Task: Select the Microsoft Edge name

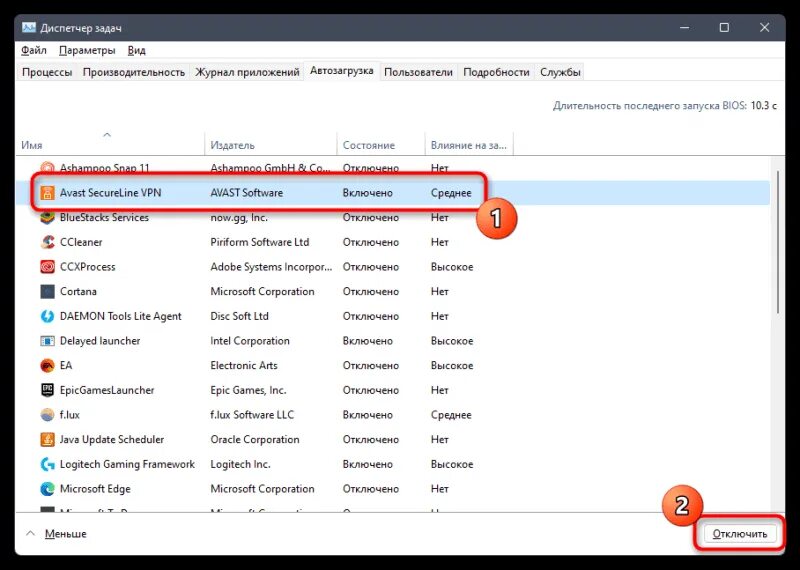Action: (95, 489)
